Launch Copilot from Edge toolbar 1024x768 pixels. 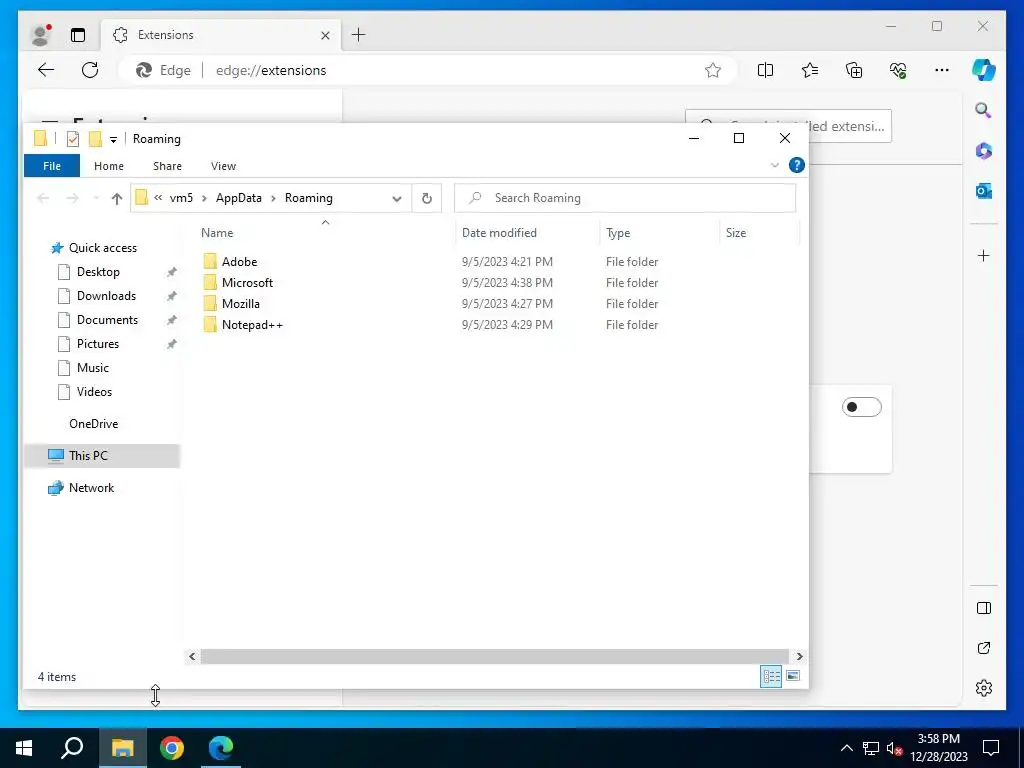[984, 69]
